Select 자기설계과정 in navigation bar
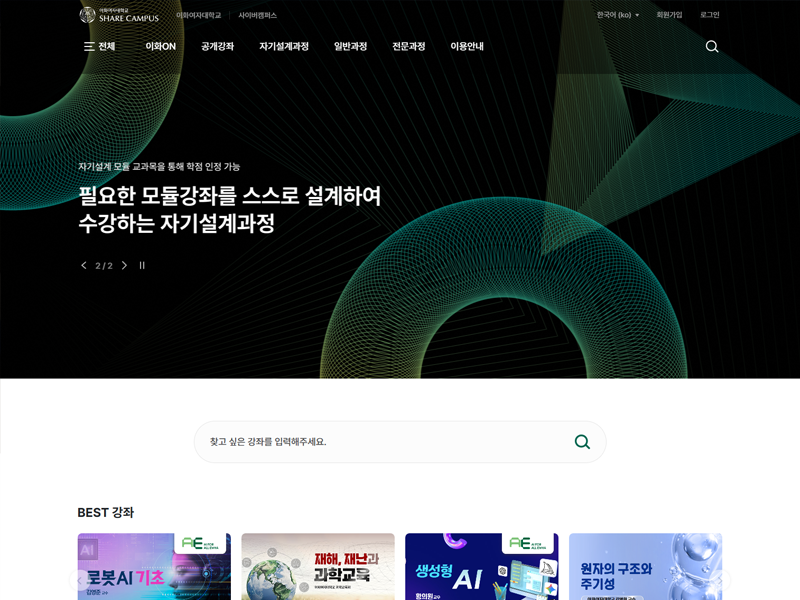The width and height of the screenshot is (800, 600). point(283,46)
